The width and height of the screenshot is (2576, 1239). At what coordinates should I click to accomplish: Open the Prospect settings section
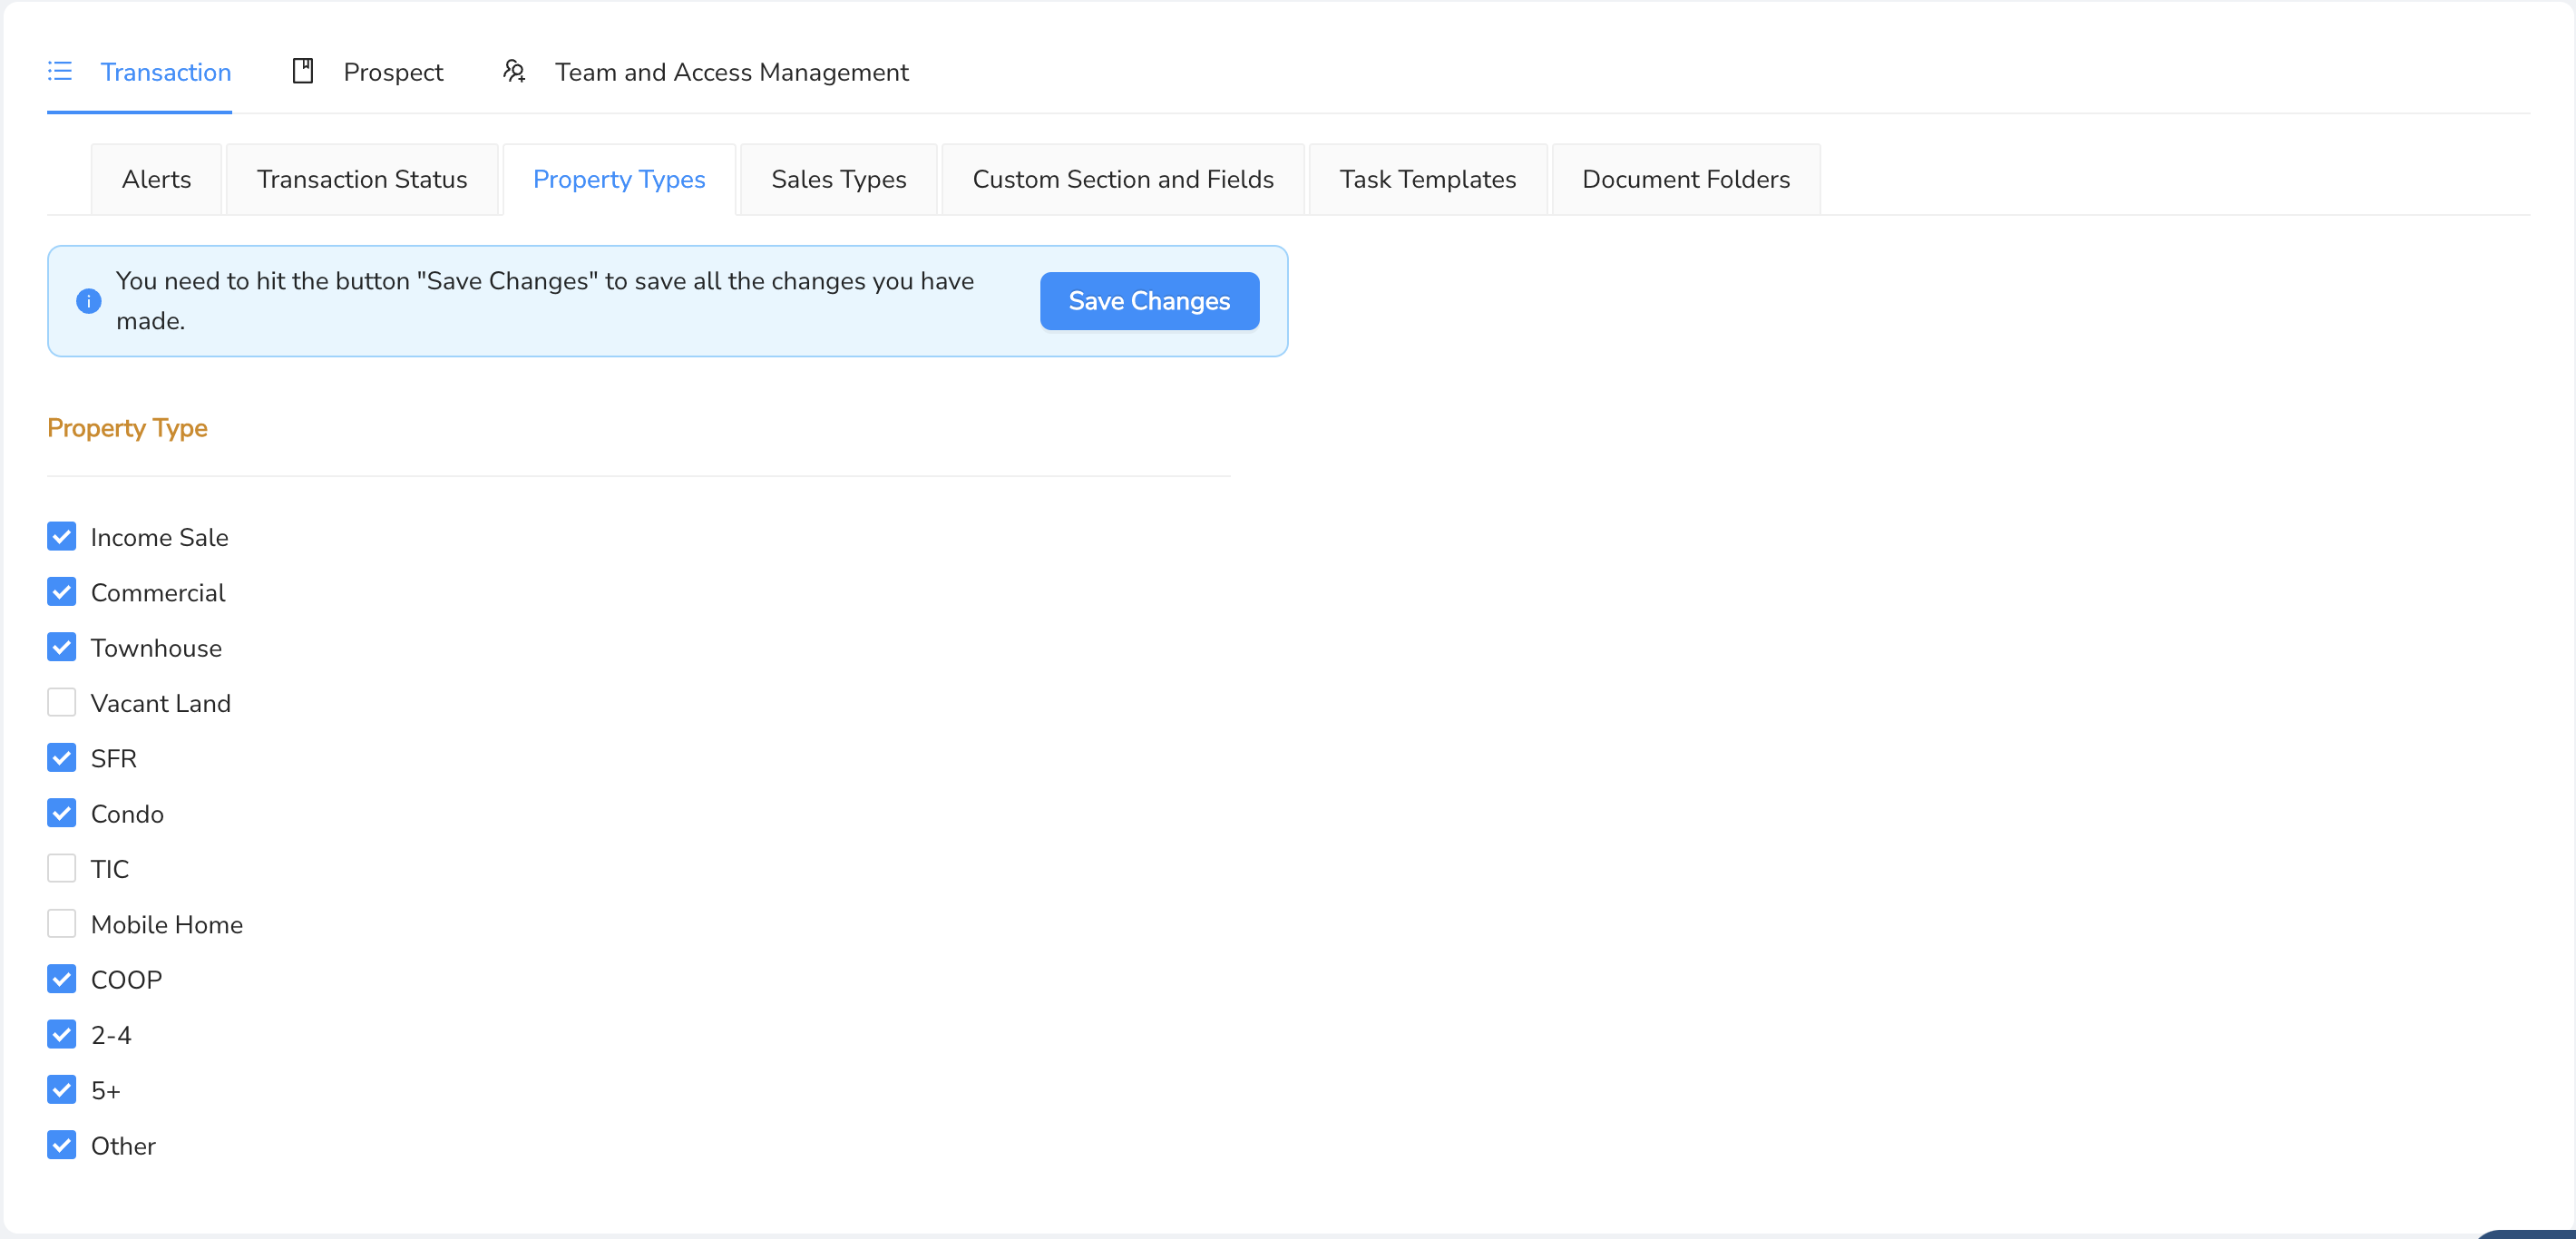(x=392, y=72)
